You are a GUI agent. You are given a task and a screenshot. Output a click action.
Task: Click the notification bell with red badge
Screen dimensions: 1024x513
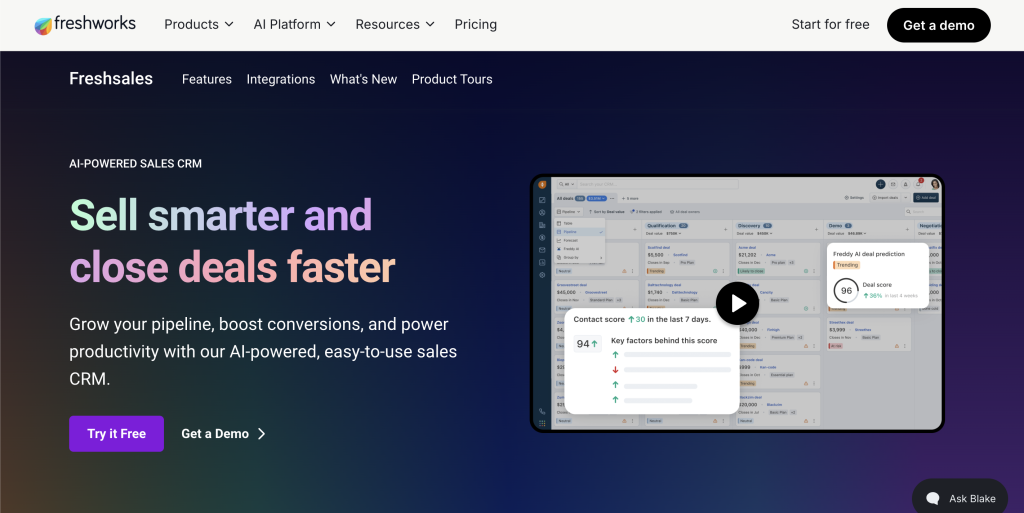919,184
